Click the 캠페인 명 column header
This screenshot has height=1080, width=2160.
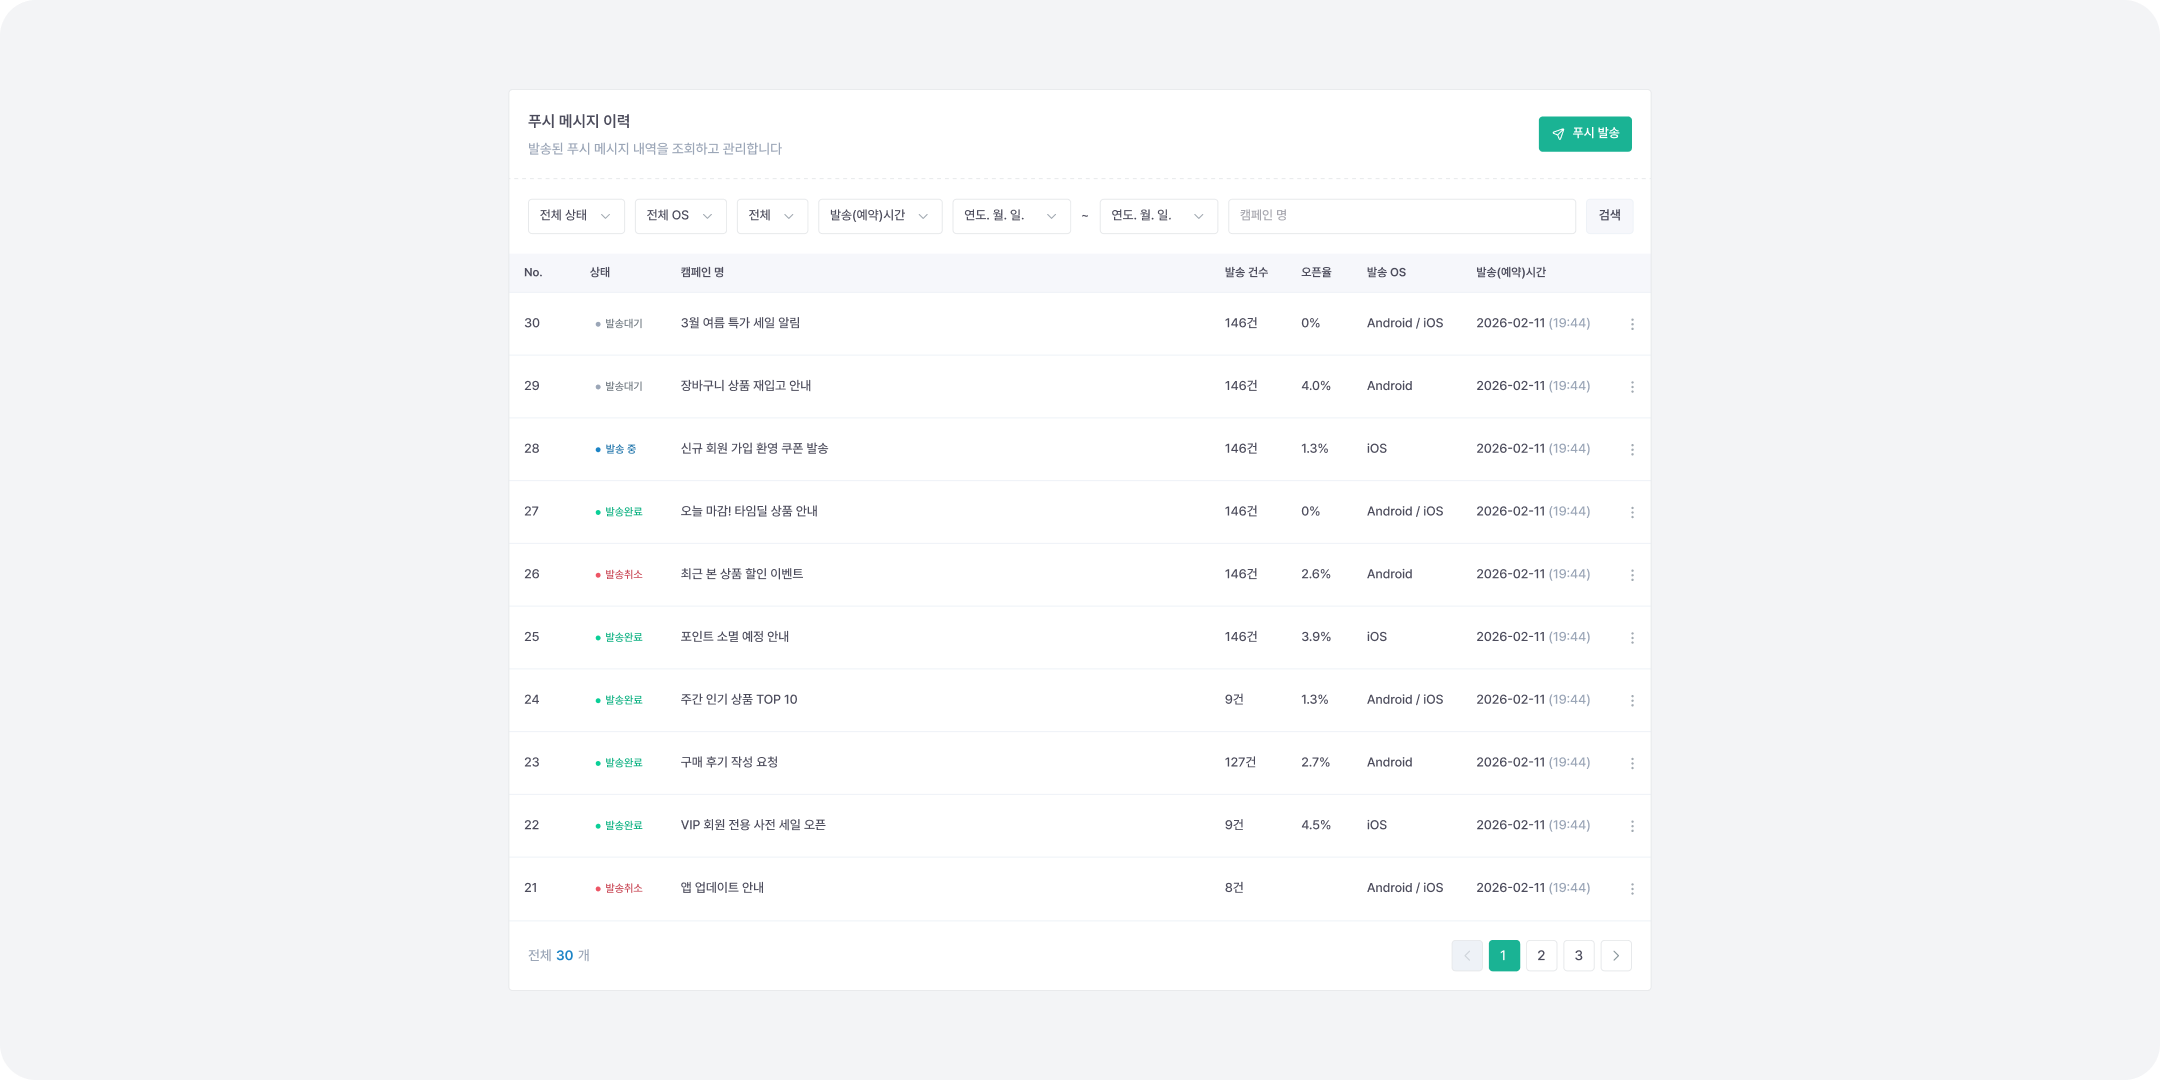pos(702,273)
